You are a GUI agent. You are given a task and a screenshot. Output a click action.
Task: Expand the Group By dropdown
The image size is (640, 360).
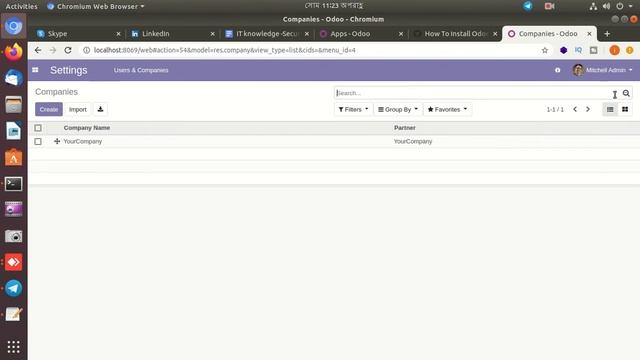(x=398, y=109)
